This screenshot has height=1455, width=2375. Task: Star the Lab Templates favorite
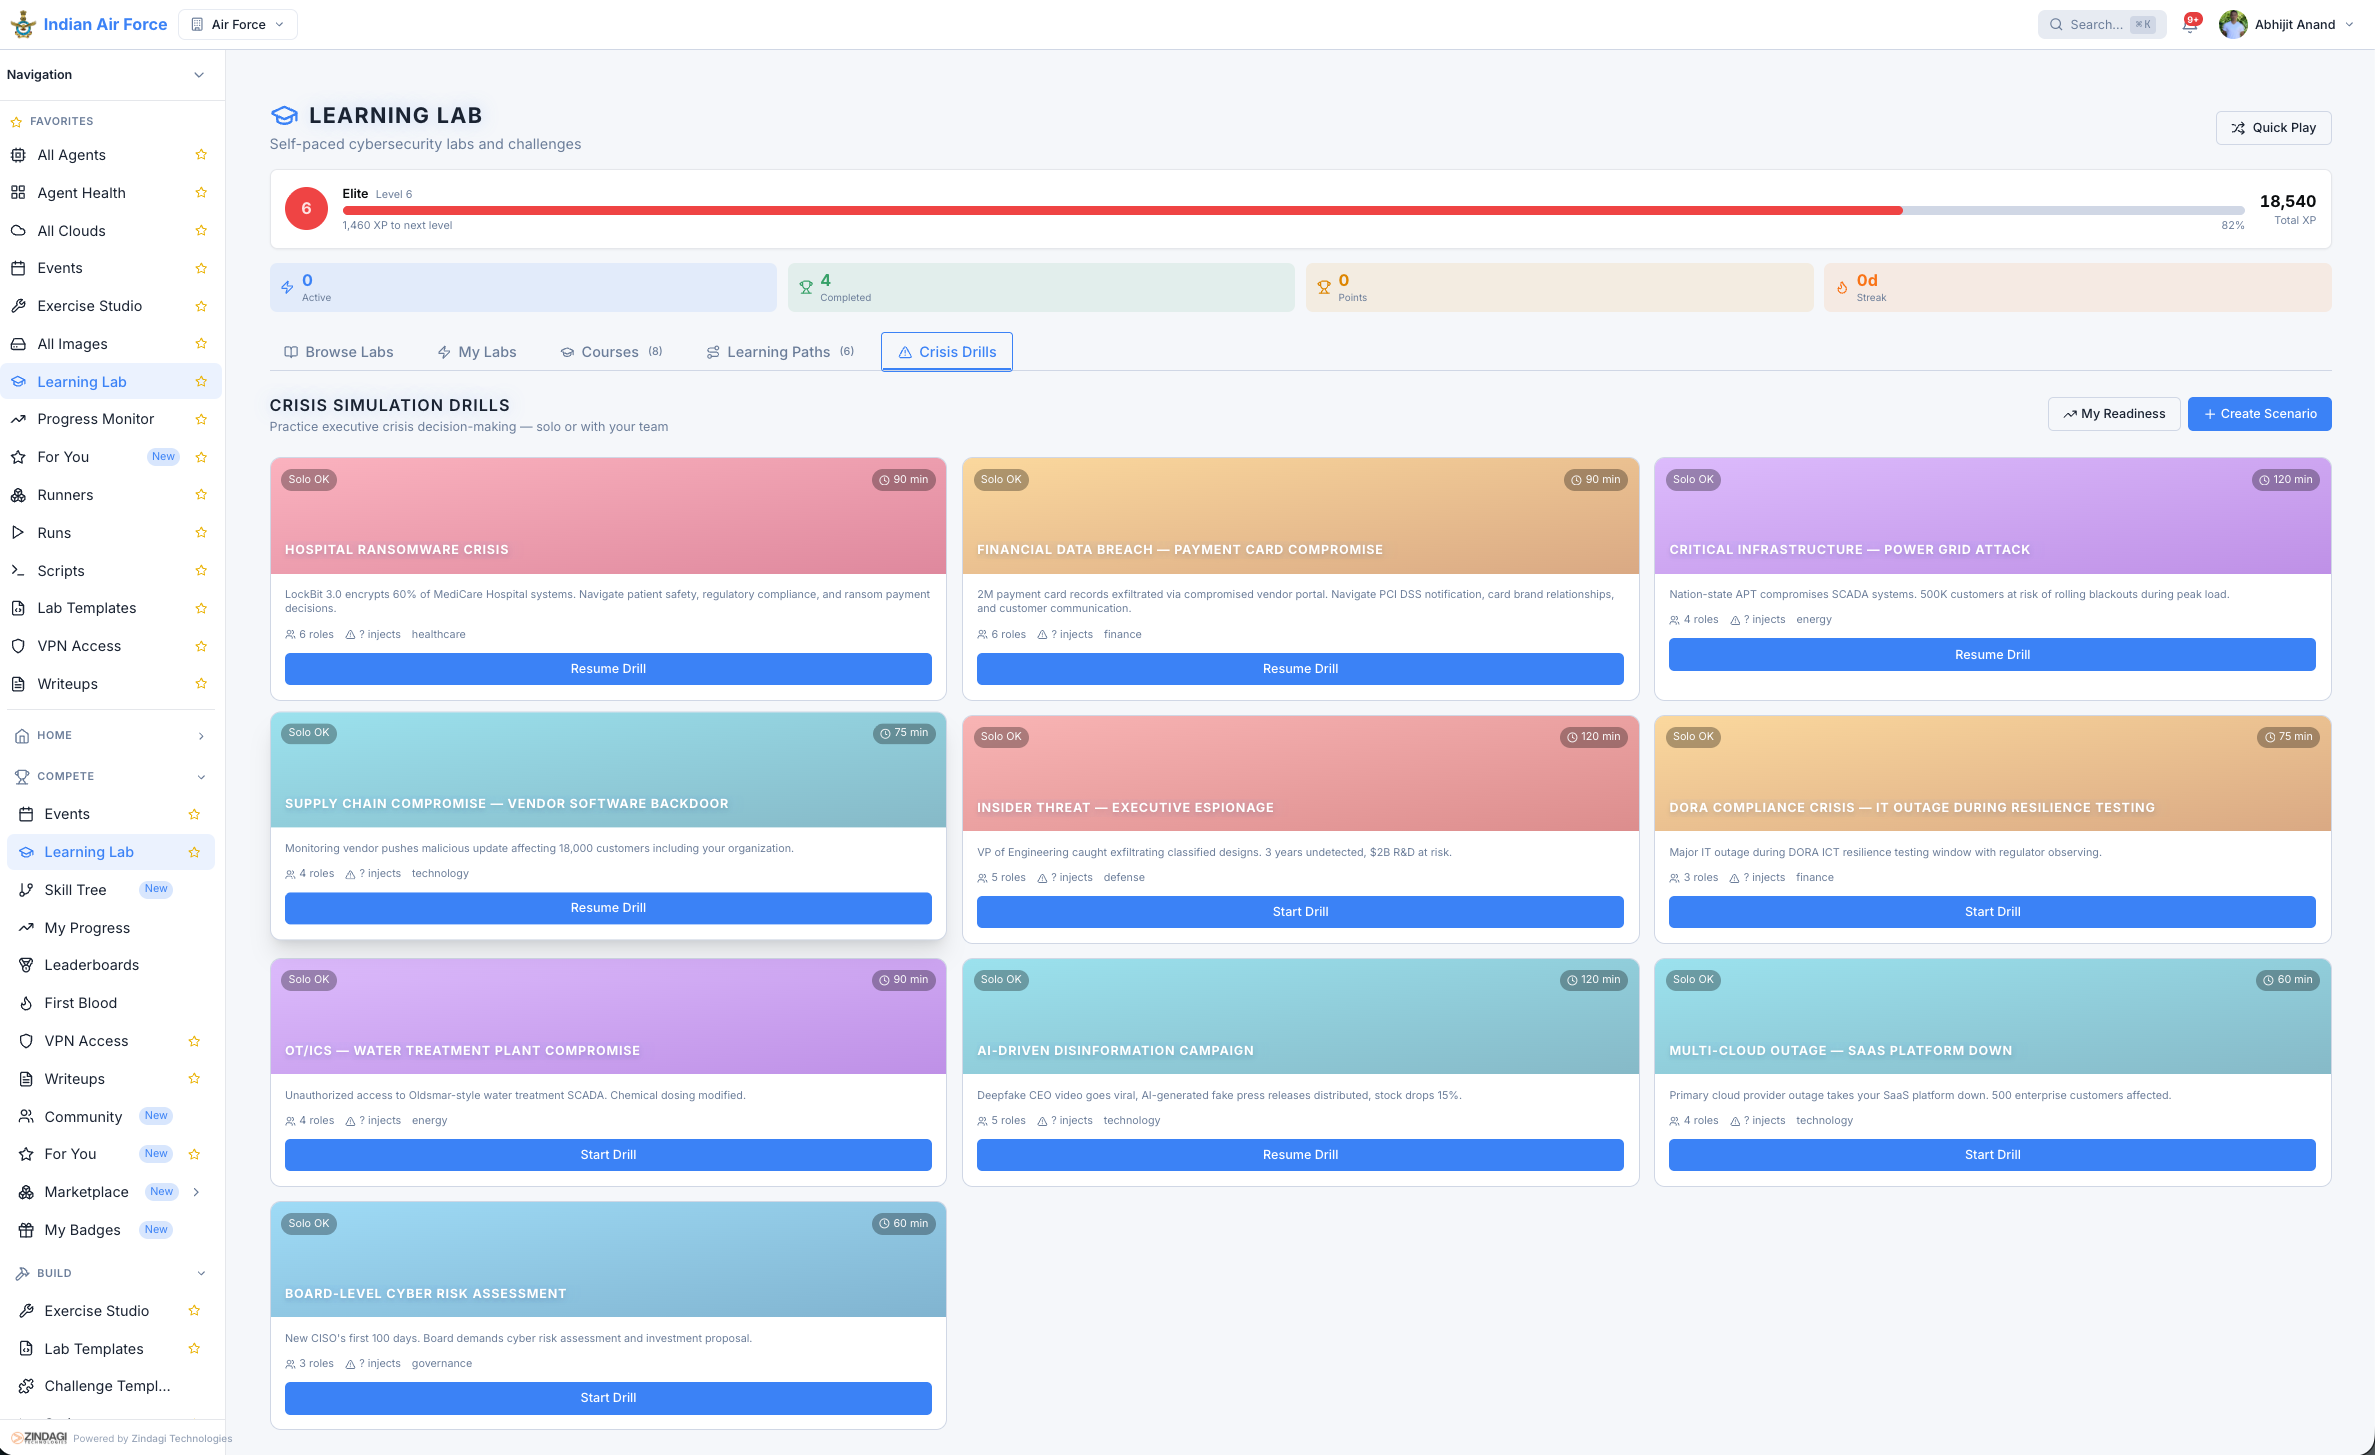click(201, 608)
